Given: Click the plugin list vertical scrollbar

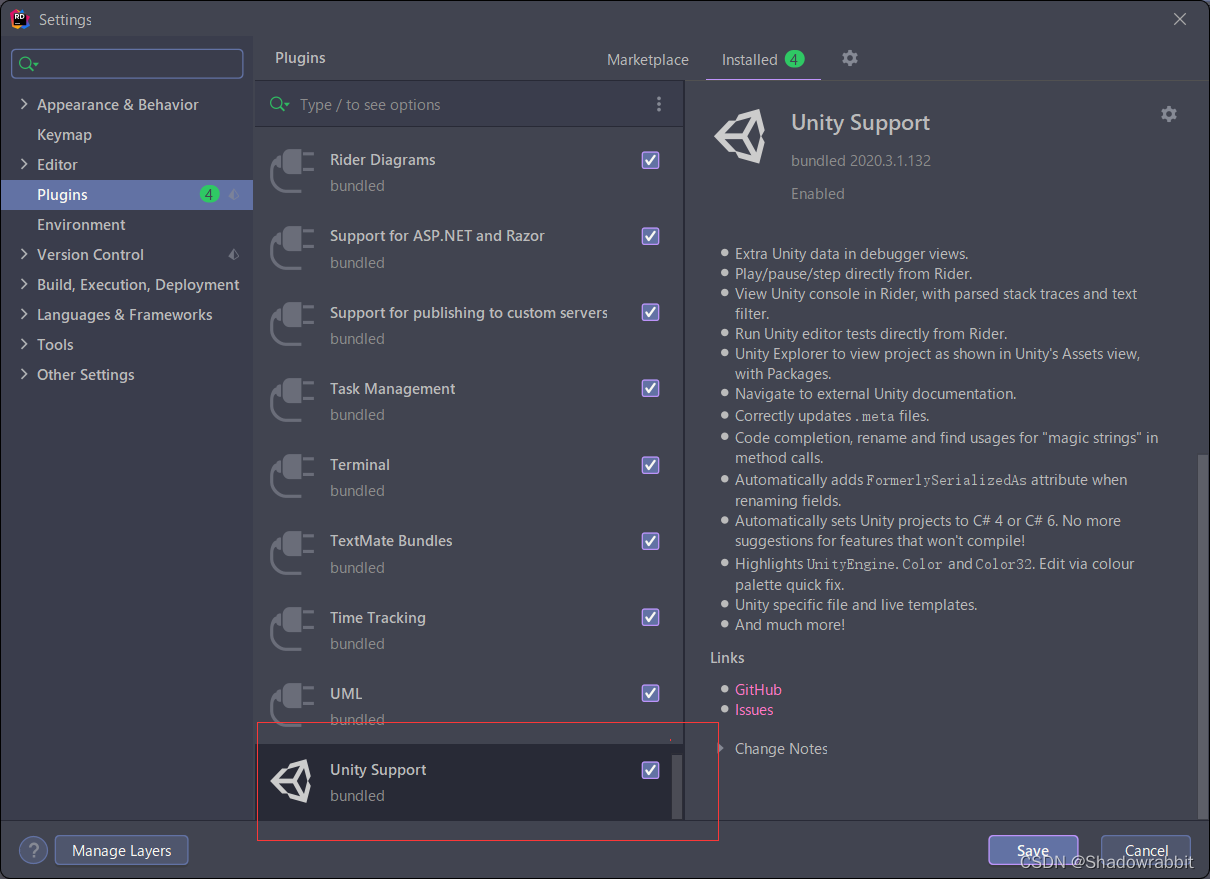Looking at the screenshot, I should click(677, 787).
